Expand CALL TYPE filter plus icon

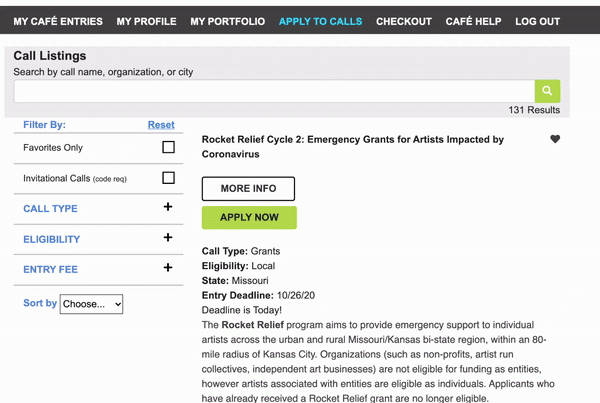[x=168, y=207]
